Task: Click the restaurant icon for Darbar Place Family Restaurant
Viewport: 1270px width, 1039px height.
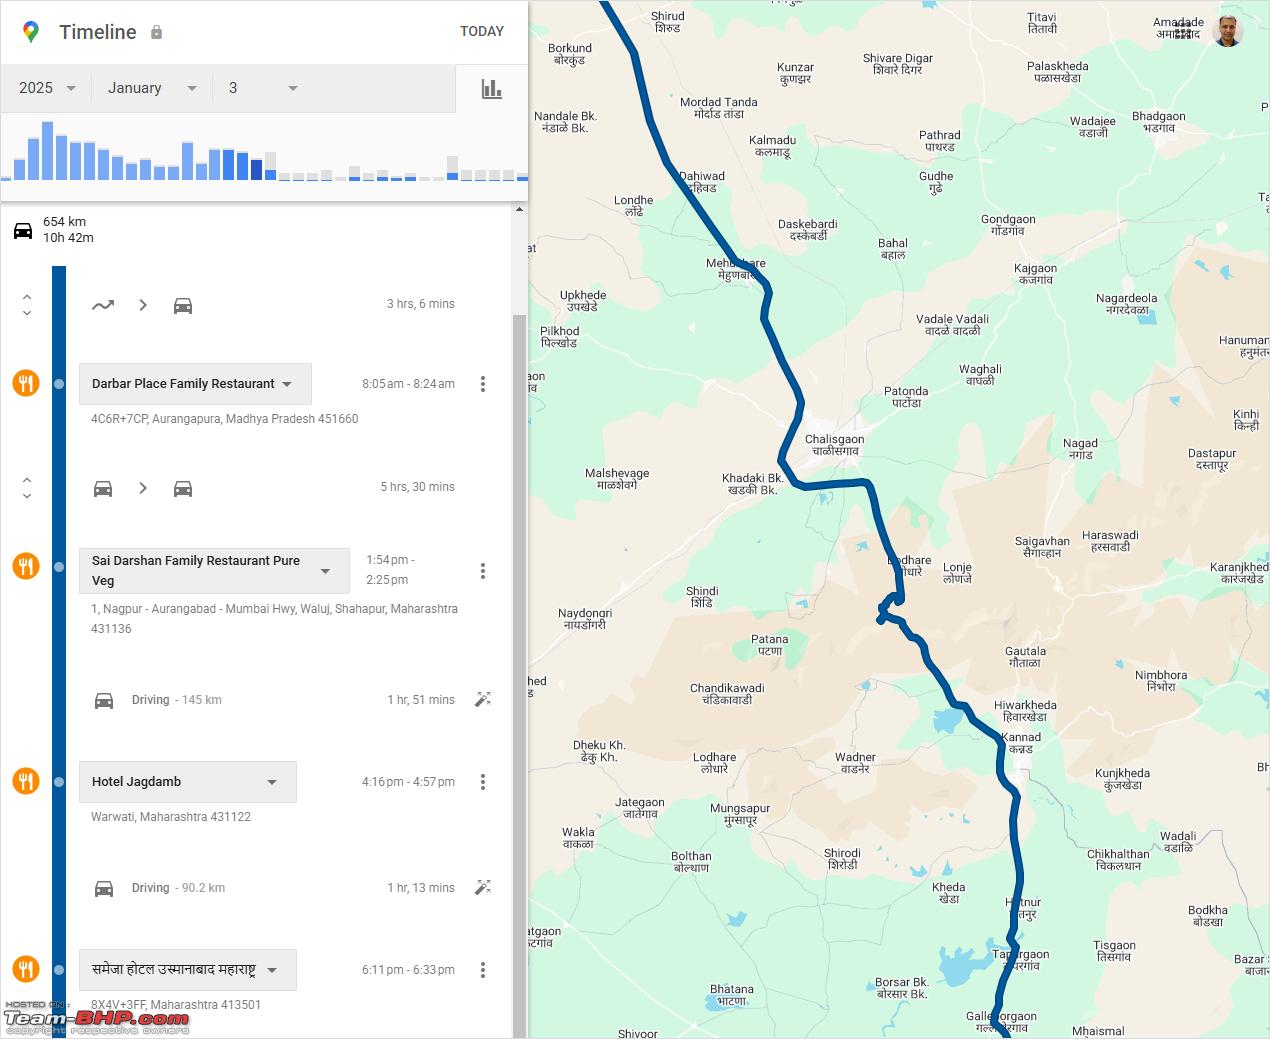Action: pos(26,383)
